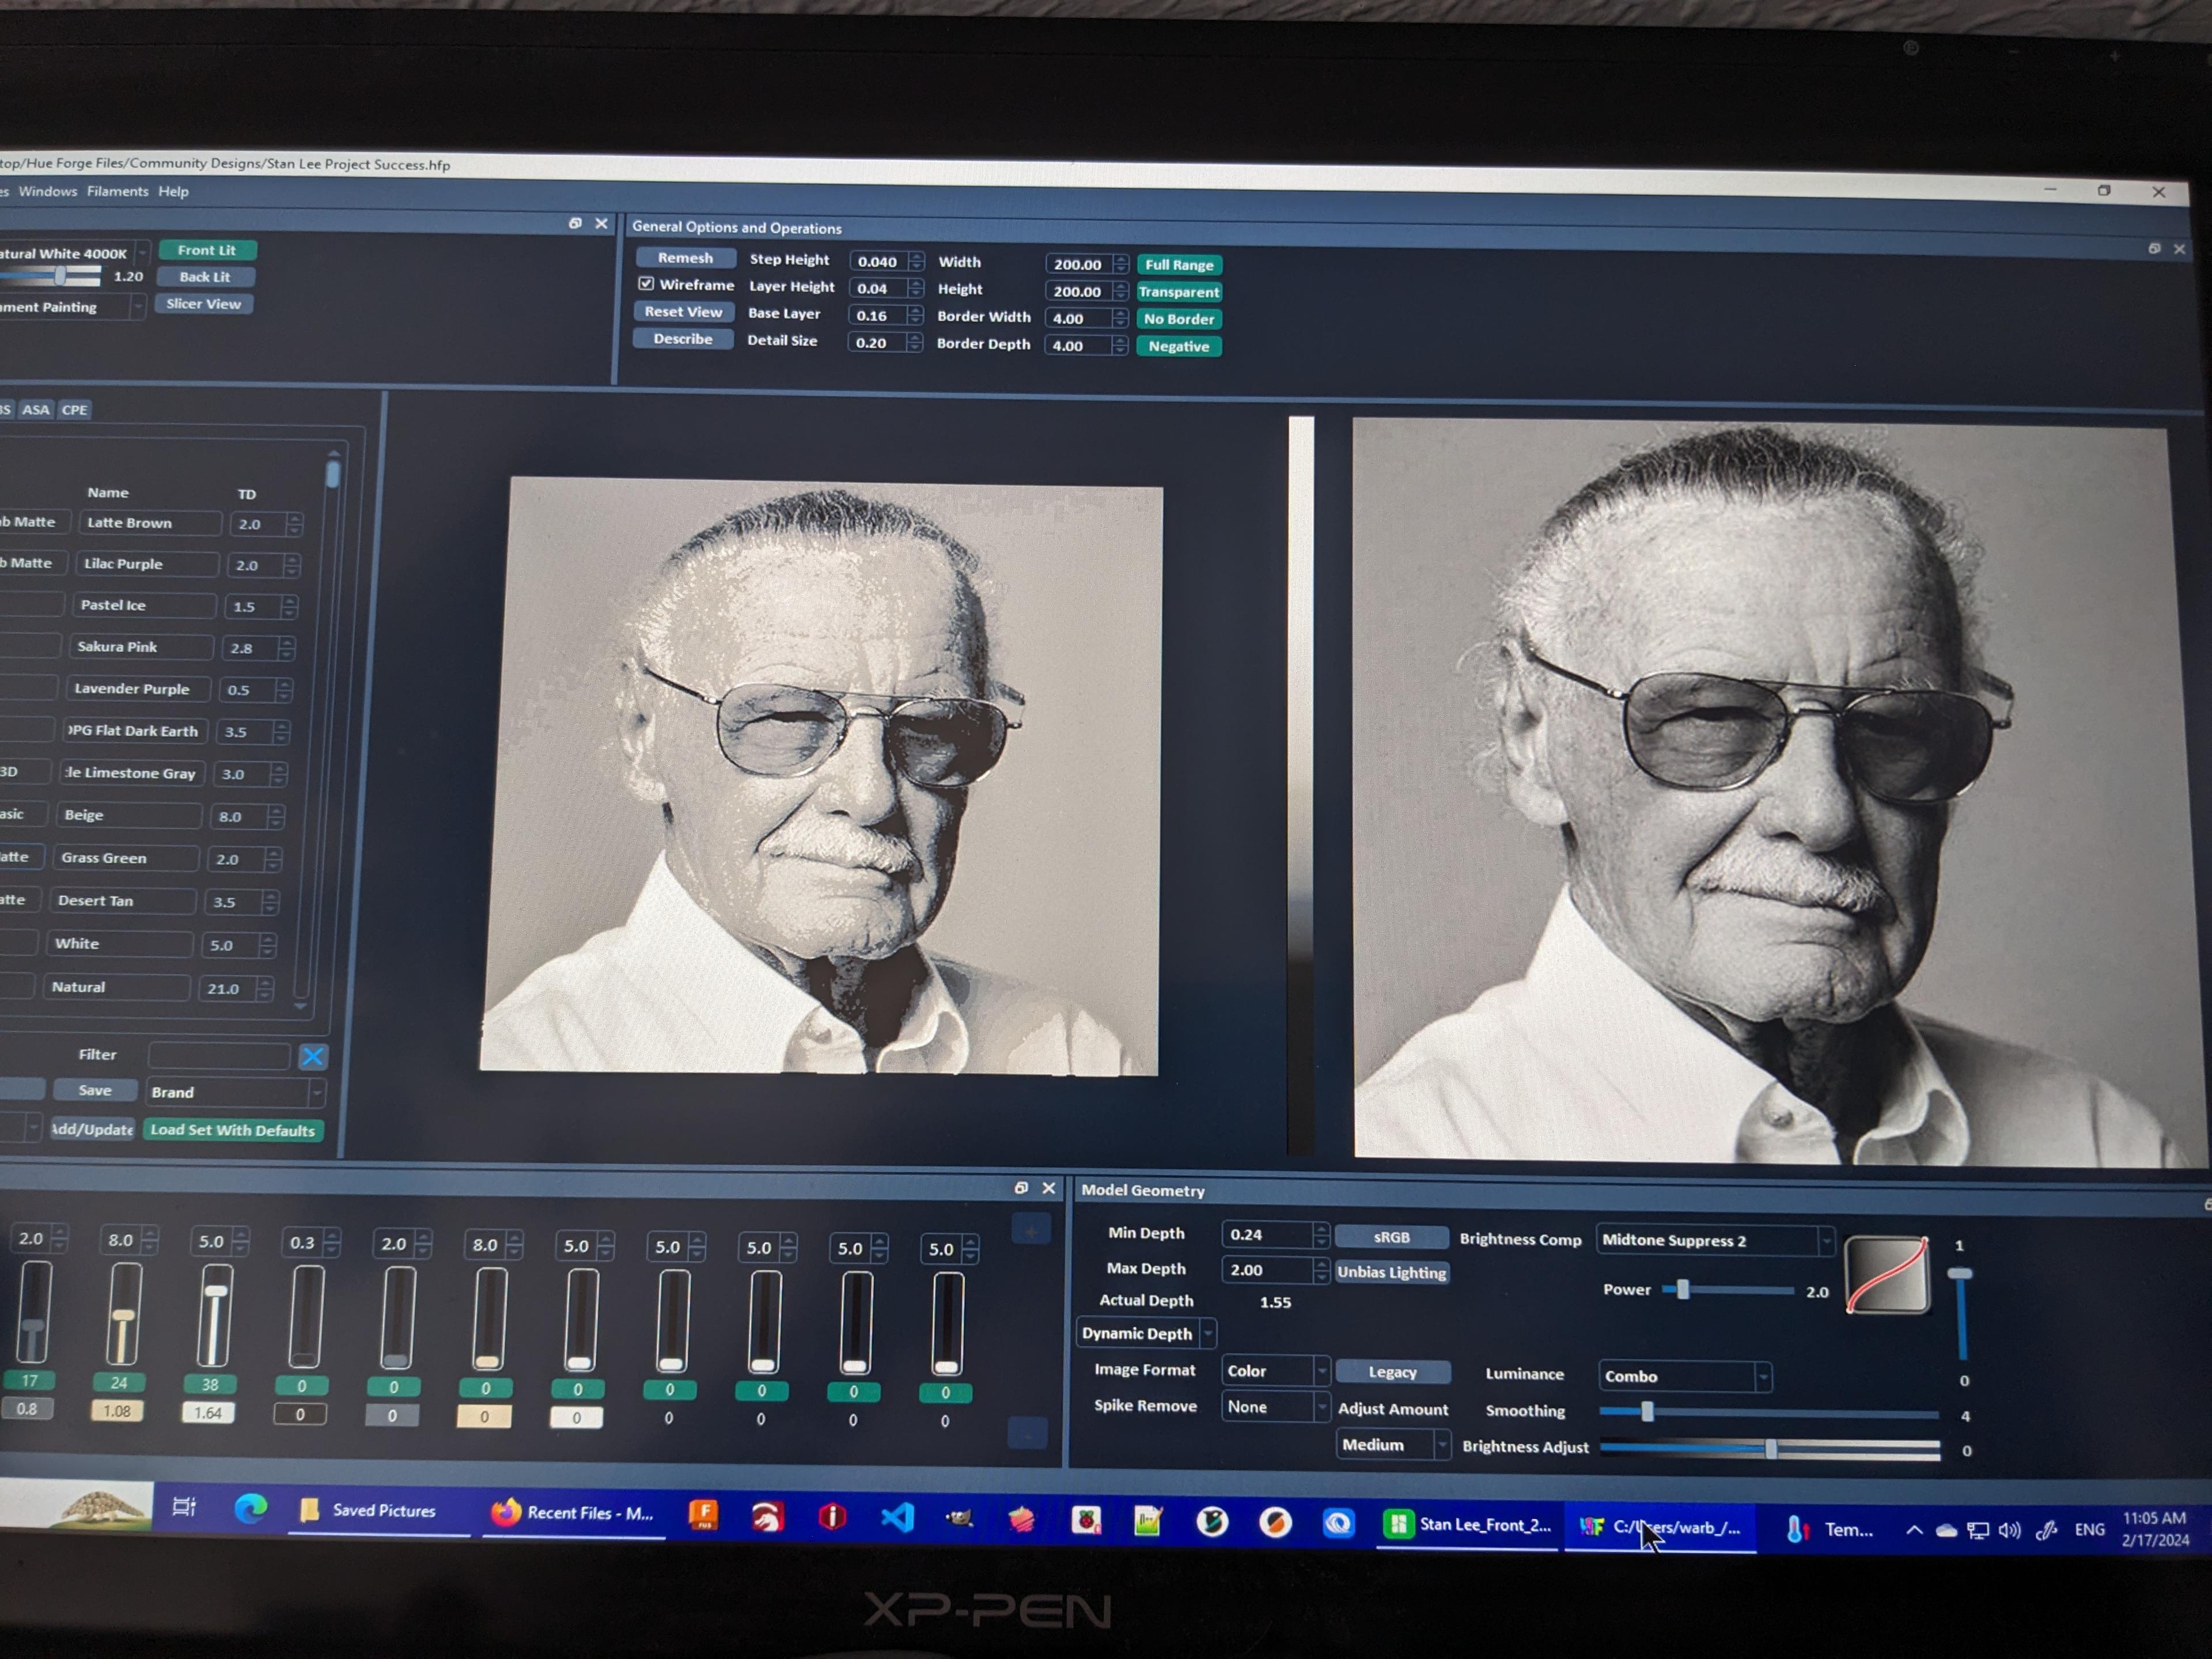Enable Front Lit view
2212x1659 pixels.
(207, 250)
